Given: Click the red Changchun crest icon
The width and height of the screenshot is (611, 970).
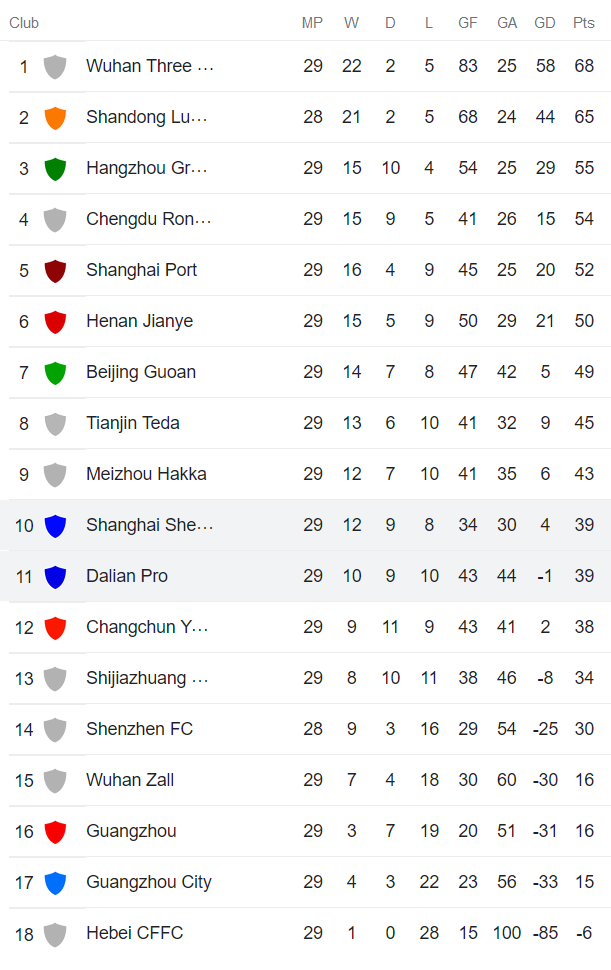Looking at the screenshot, I should tap(55, 626).
